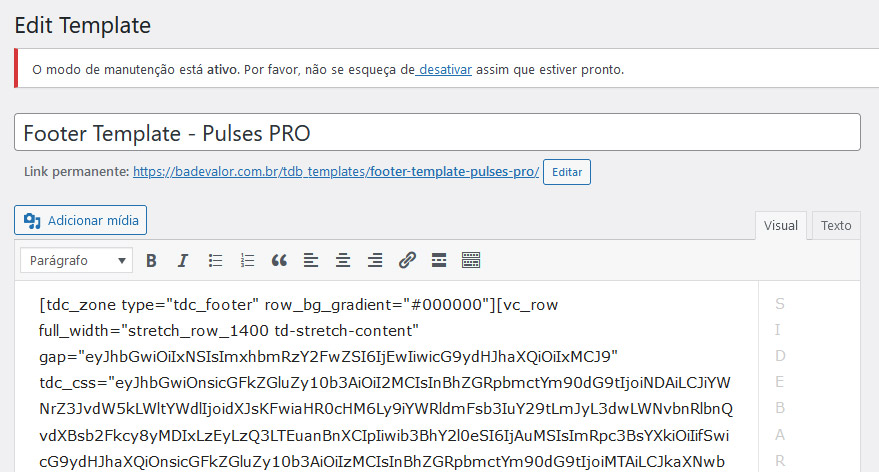Click the tdc_zone shortcode first line
This screenshot has width=879, height=472.
(x=298, y=304)
